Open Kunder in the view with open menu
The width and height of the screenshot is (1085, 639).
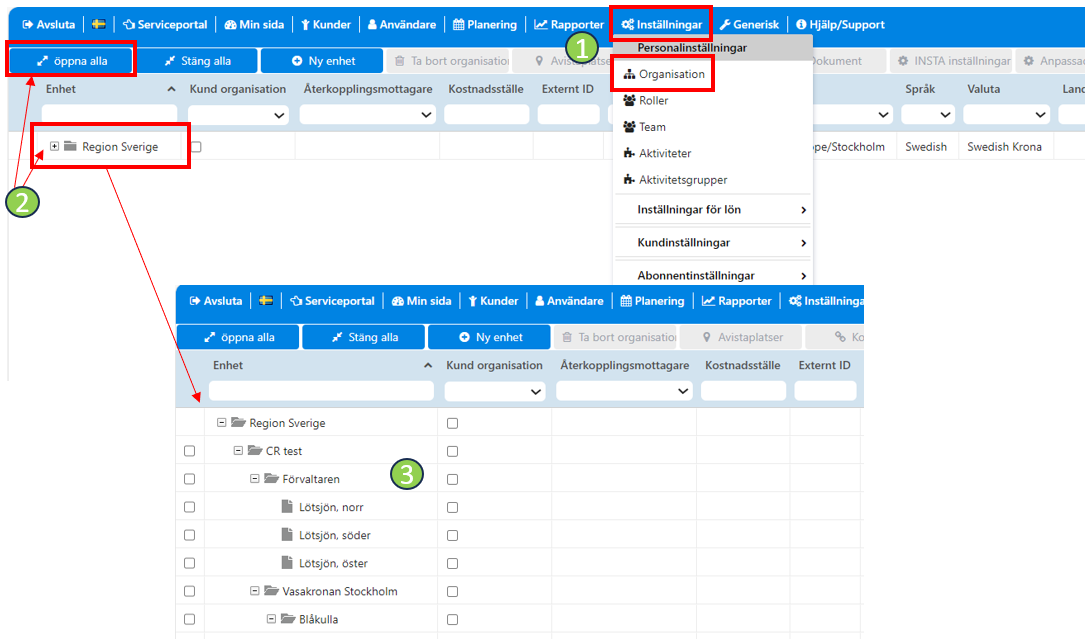(x=326, y=25)
